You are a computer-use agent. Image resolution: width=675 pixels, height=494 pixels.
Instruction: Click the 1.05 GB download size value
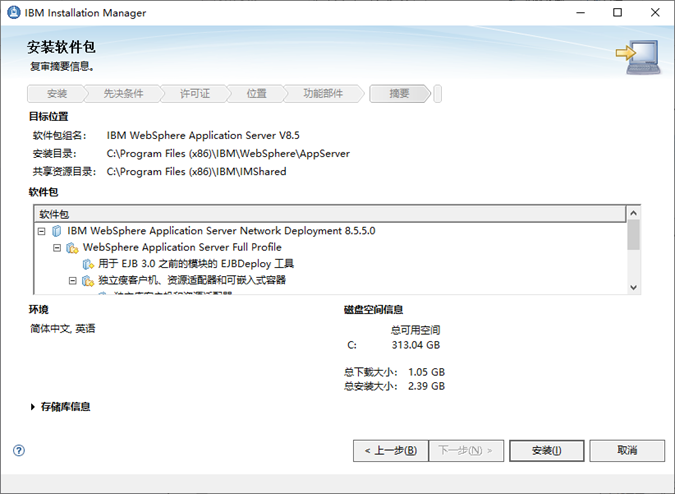point(426,372)
